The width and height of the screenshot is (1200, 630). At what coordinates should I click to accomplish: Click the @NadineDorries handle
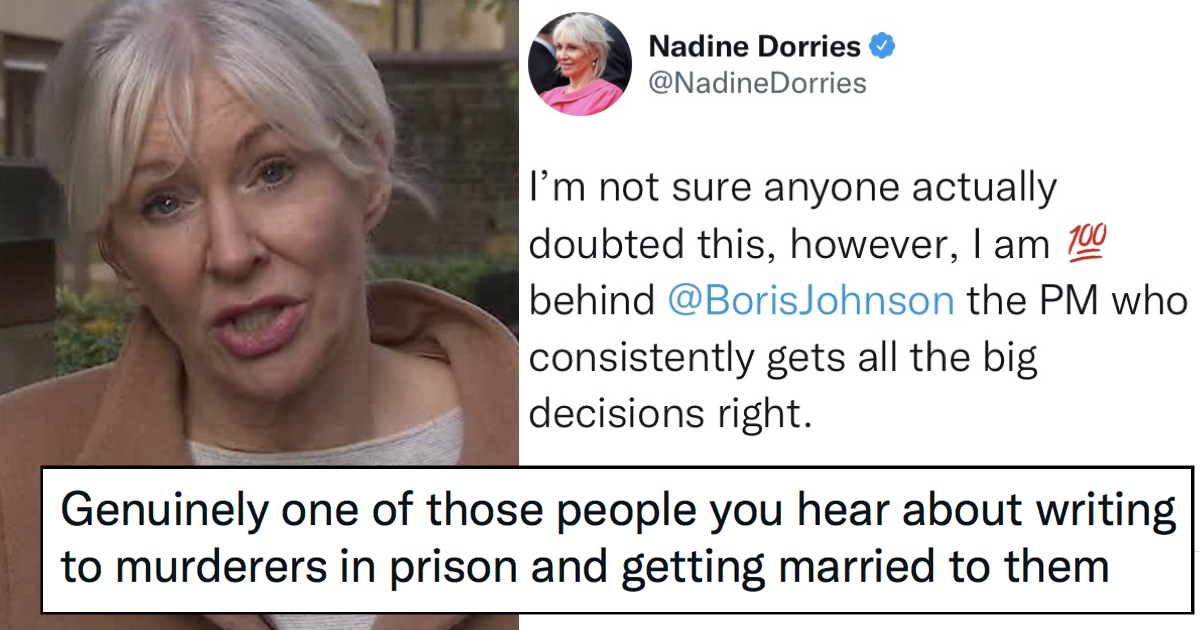pyautogui.click(x=757, y=83)
